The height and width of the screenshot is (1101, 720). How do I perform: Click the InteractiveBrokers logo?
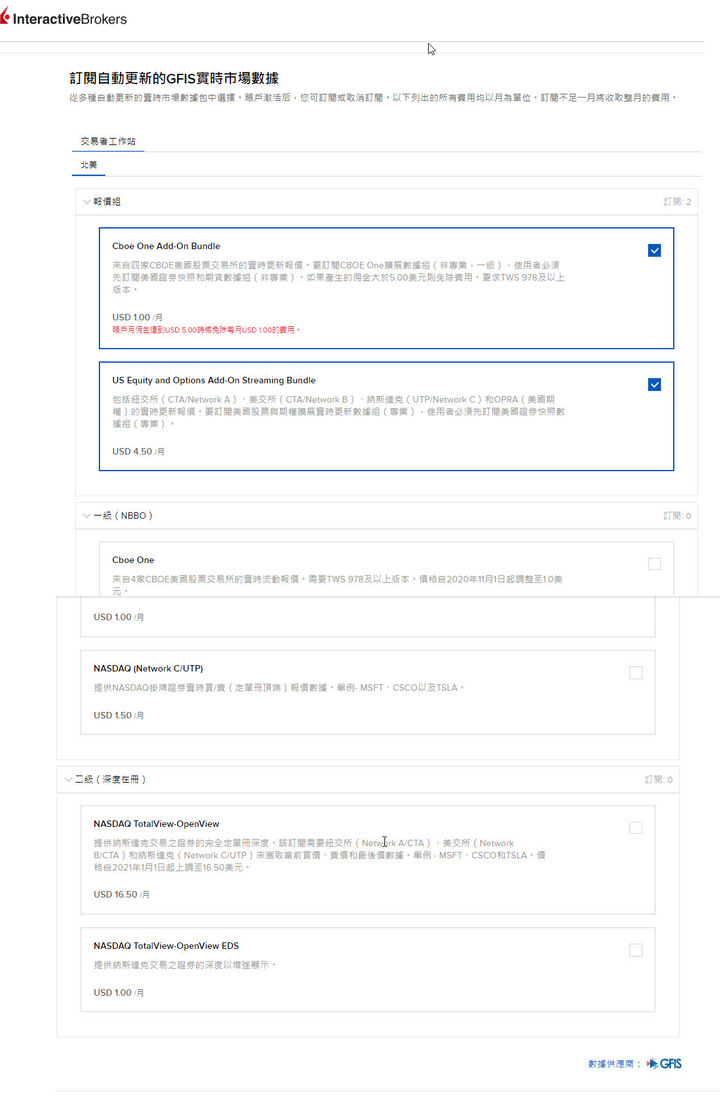[64, 18]
